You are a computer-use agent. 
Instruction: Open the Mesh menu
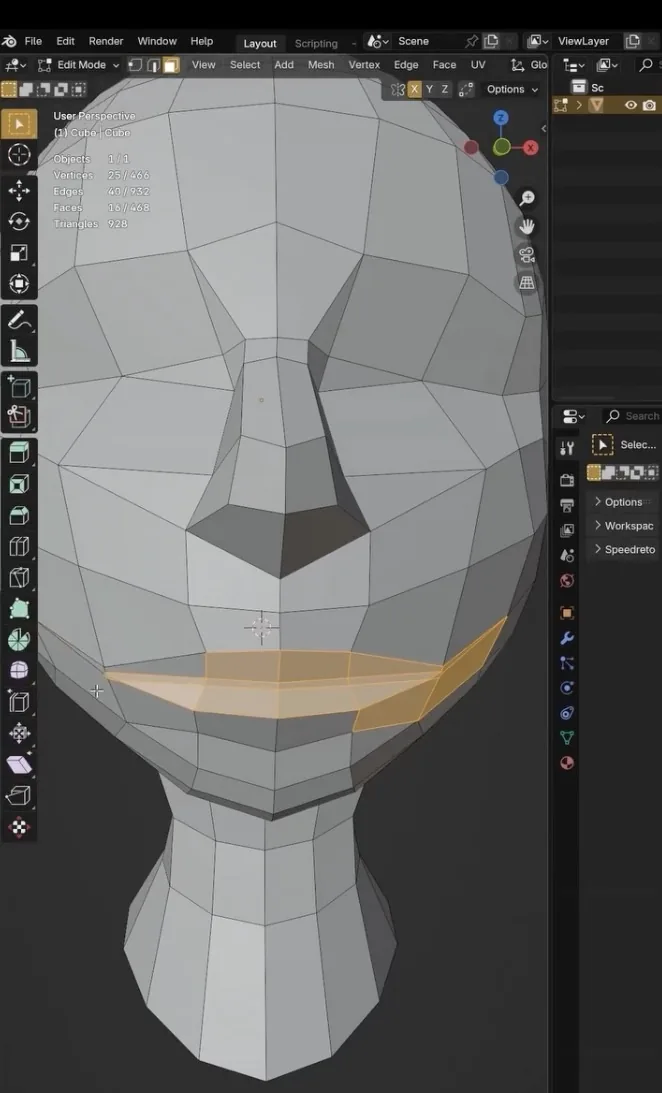click(x=321, y=65)
